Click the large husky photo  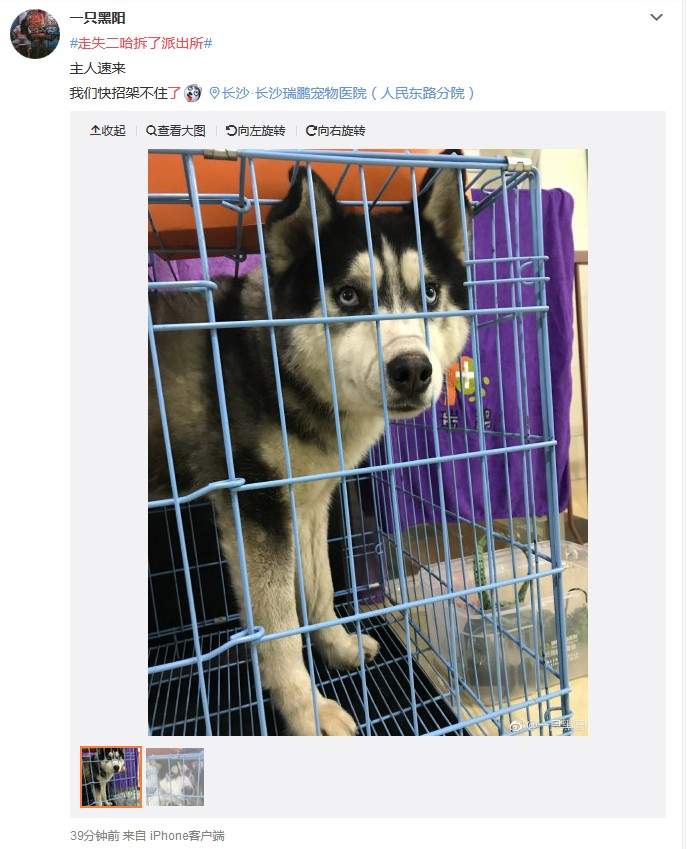pyautogui.click(x=368, y=442)
